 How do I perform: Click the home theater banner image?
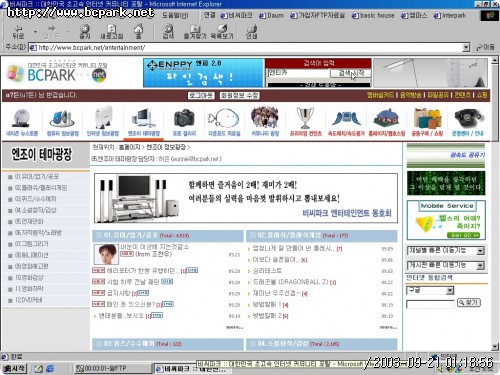246,198
